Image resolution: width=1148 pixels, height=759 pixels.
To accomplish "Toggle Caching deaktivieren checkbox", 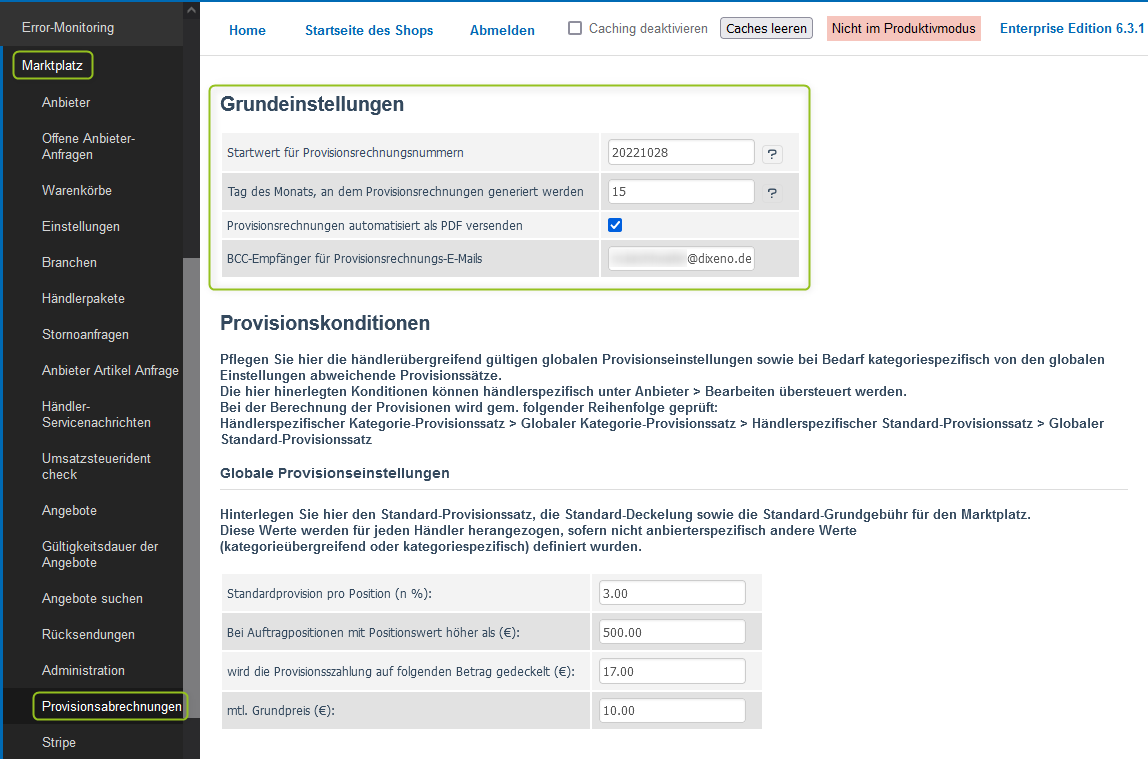I will pyautogui.click(x=575, y=29).
